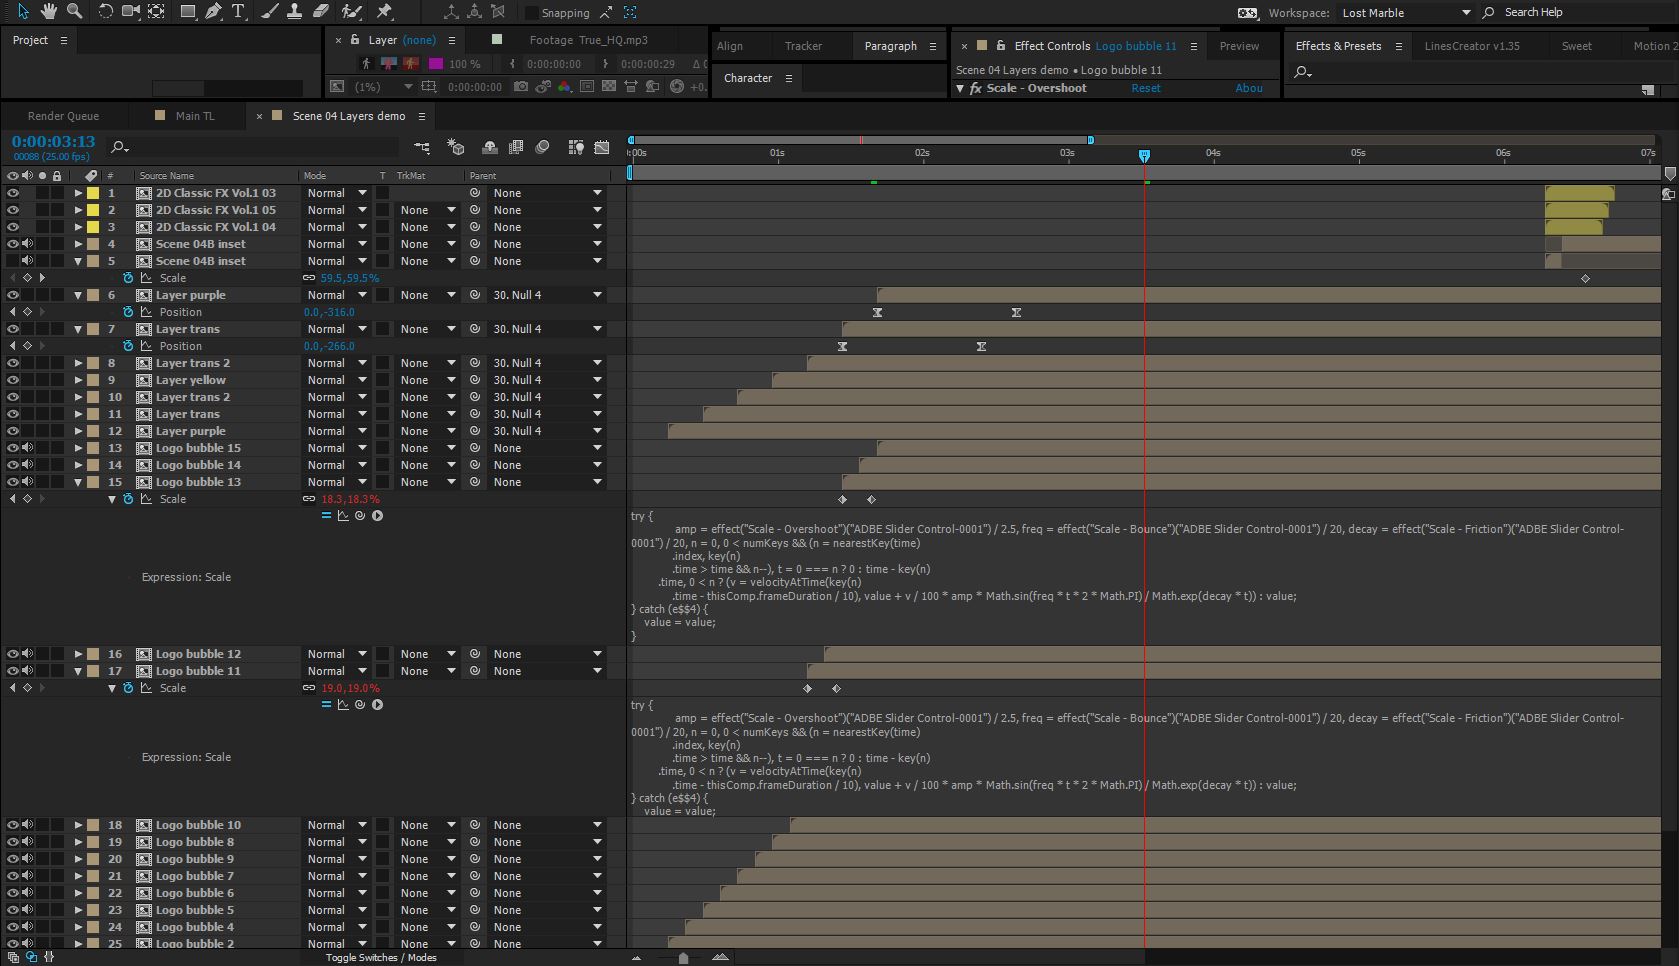
Task: Expand the Logo bubble 15 layer
Action: (78, 448)
